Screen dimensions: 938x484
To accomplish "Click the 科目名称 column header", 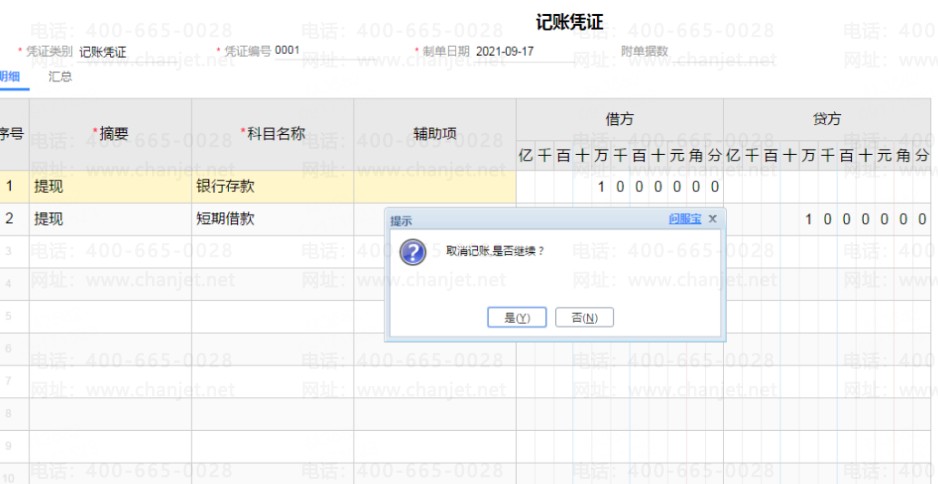I will coord(273,134).
